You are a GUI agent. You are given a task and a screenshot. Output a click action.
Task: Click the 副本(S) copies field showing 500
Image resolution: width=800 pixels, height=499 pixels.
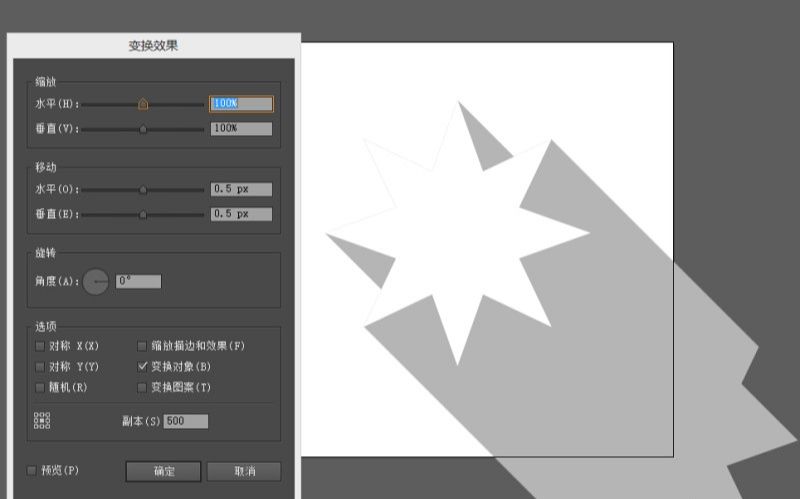point(186,421)
